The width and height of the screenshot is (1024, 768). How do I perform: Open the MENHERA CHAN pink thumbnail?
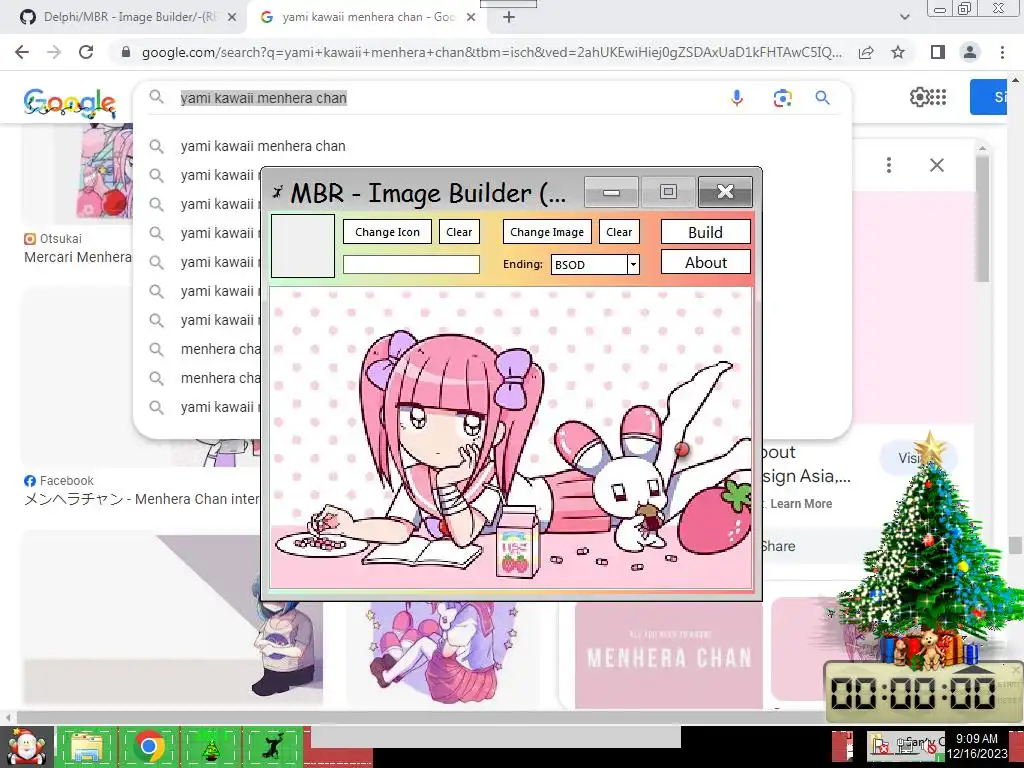tap(669, 655)
